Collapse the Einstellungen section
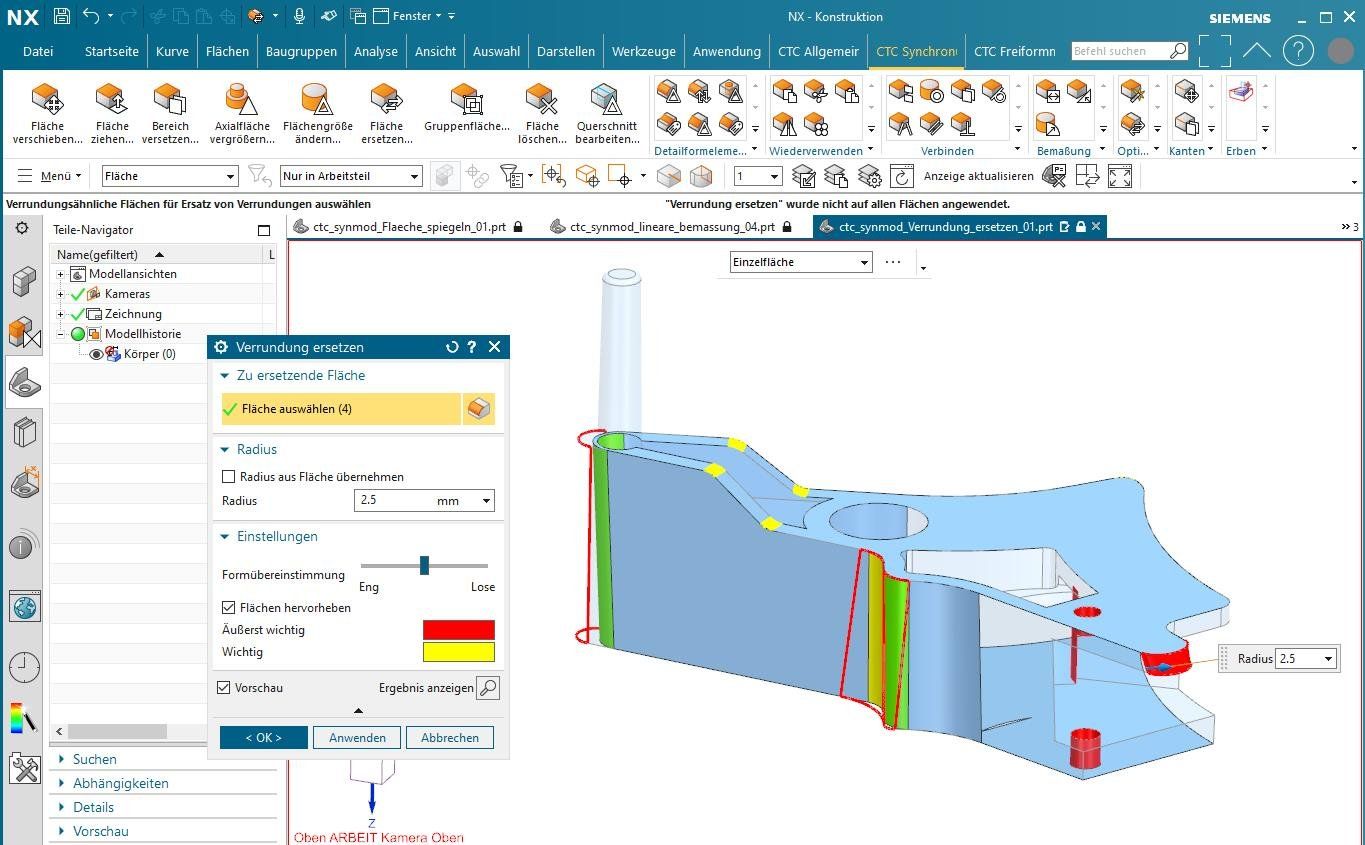 coord(225,537)
